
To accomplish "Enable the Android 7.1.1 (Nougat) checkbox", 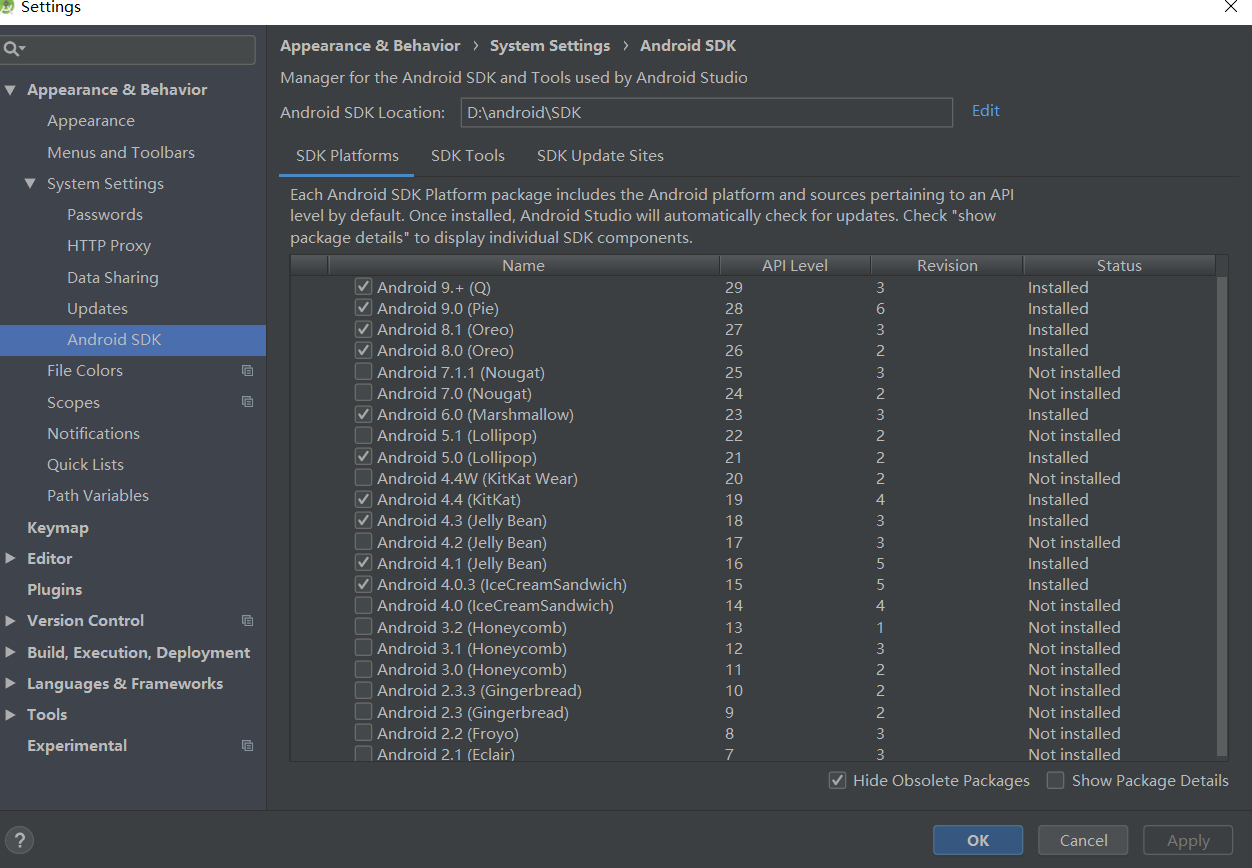I will (x=363, y=372).
